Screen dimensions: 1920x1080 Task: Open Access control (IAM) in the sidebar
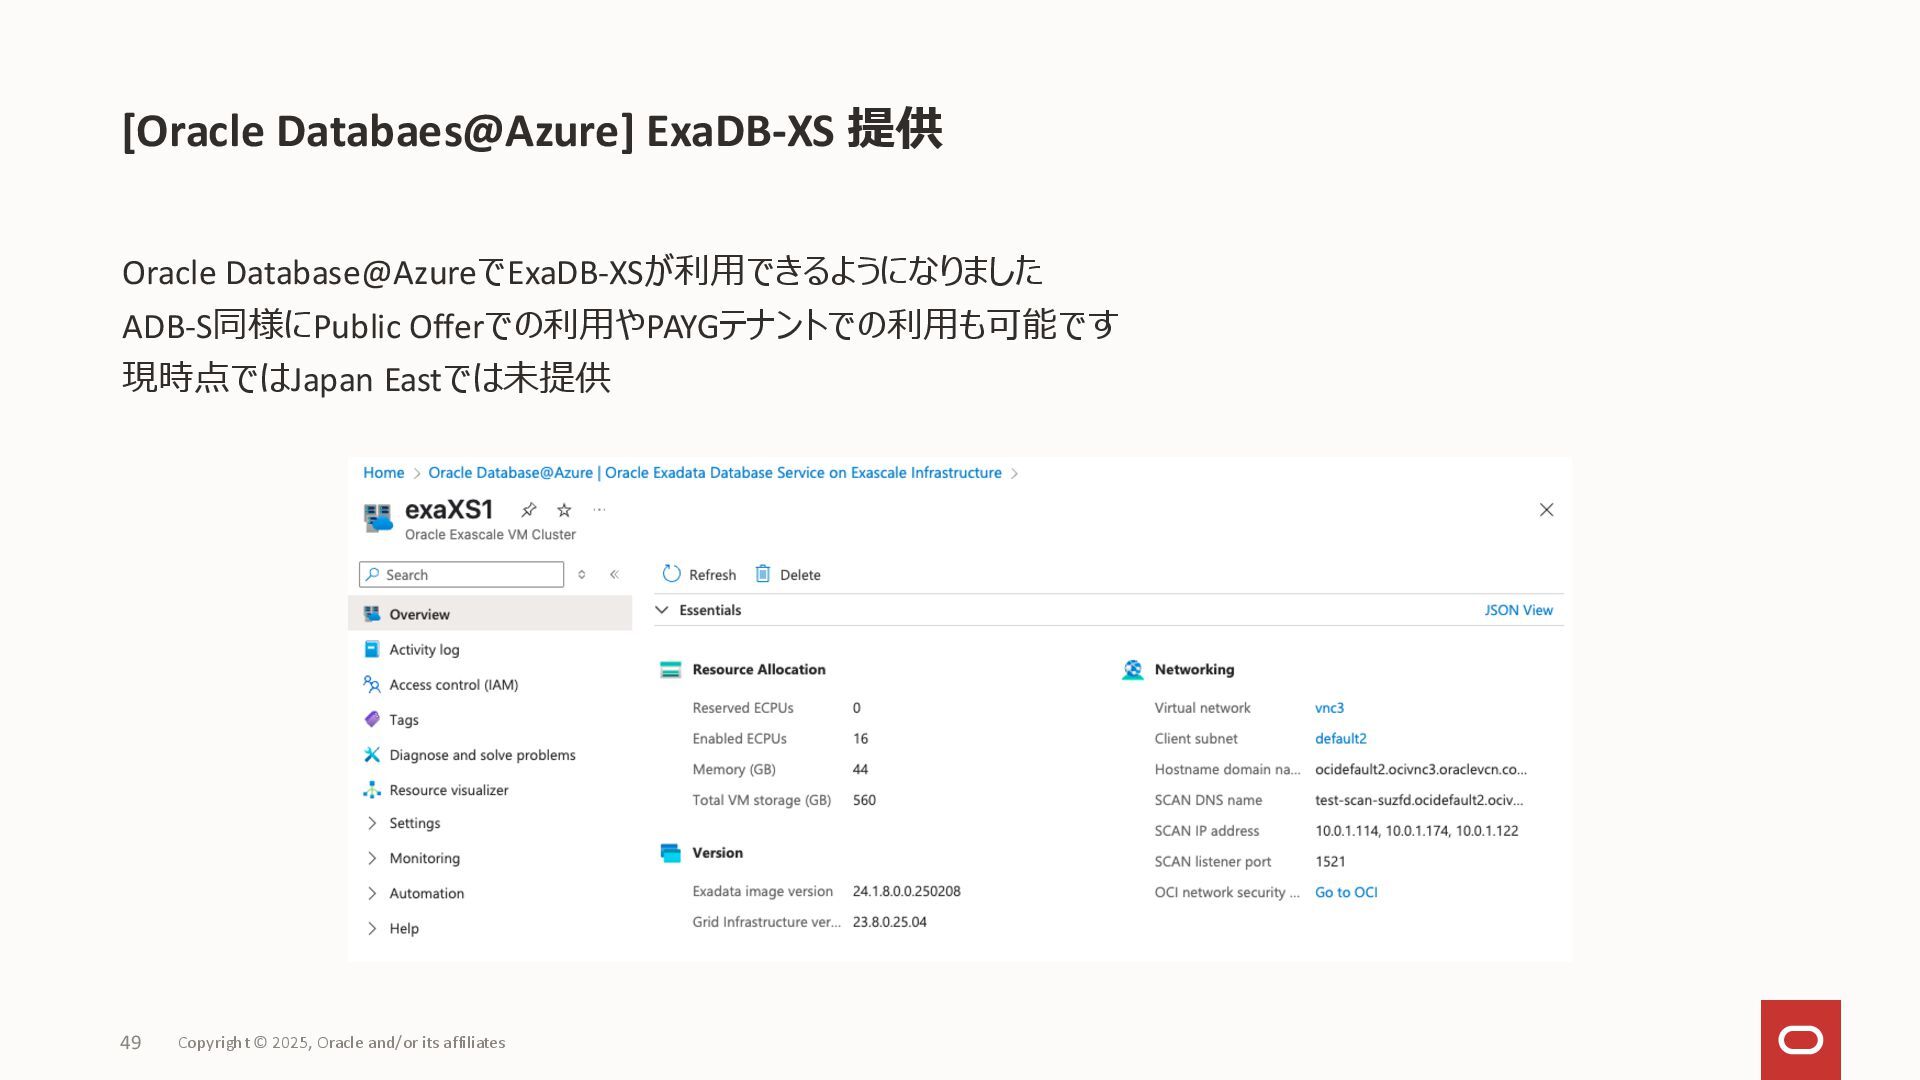coord(453,685)
